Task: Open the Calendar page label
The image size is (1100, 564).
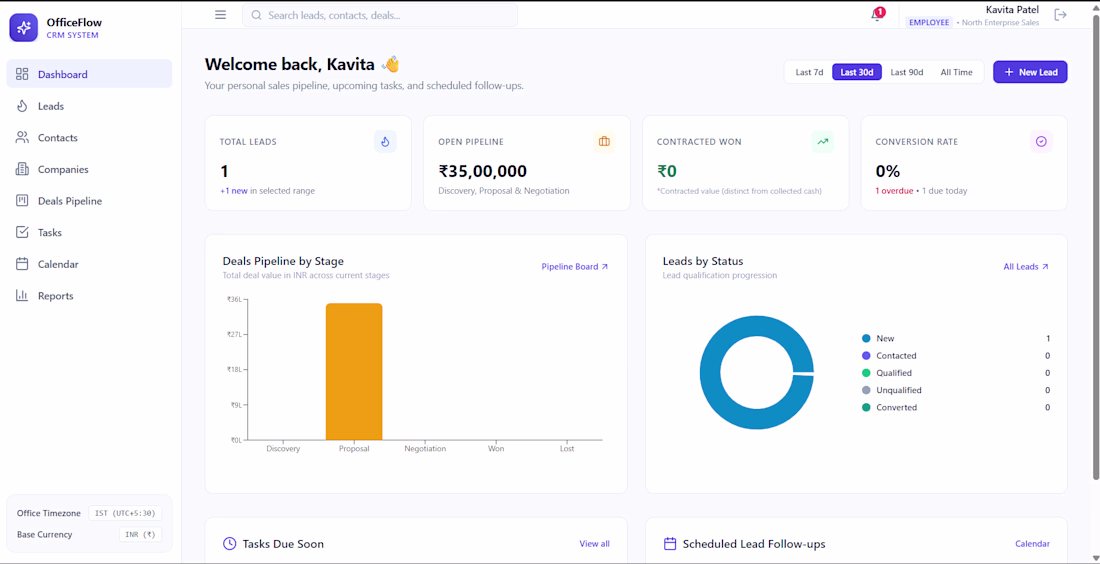Action: click(x=58, y=264)
